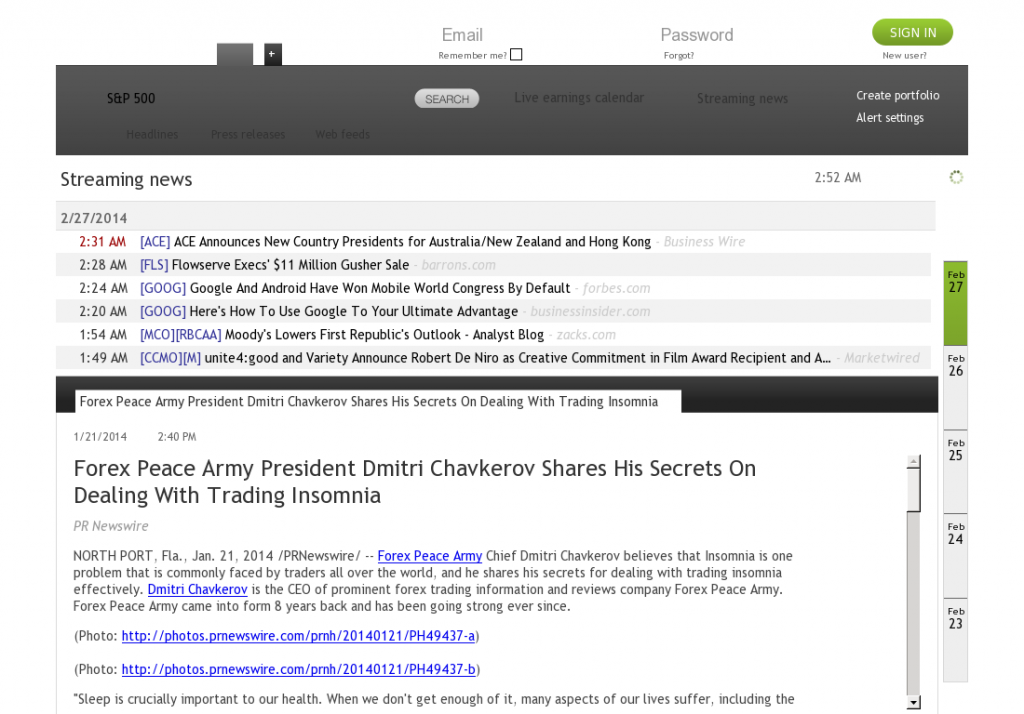This screenshot has width=1024, height=714.
Task: Open the Dmitri Chavkerov hyperlink
Action: click(x=197, y=589)
